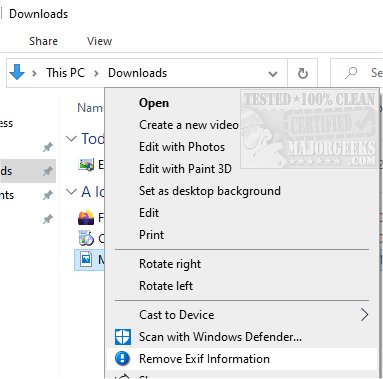
Task: Select Create a new video
Action: pyautogui.click(x=189, y=125)
